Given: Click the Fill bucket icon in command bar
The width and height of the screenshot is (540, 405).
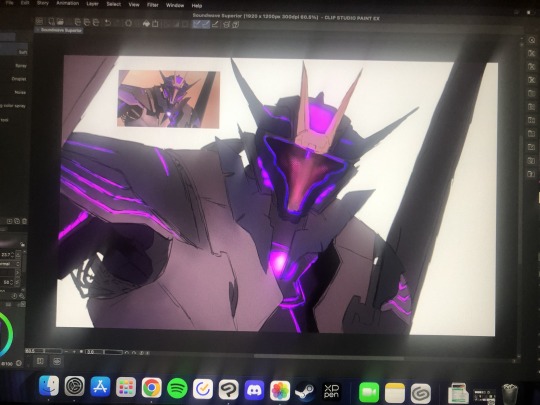Looking at the screenshot, I should tap(146, 23).
